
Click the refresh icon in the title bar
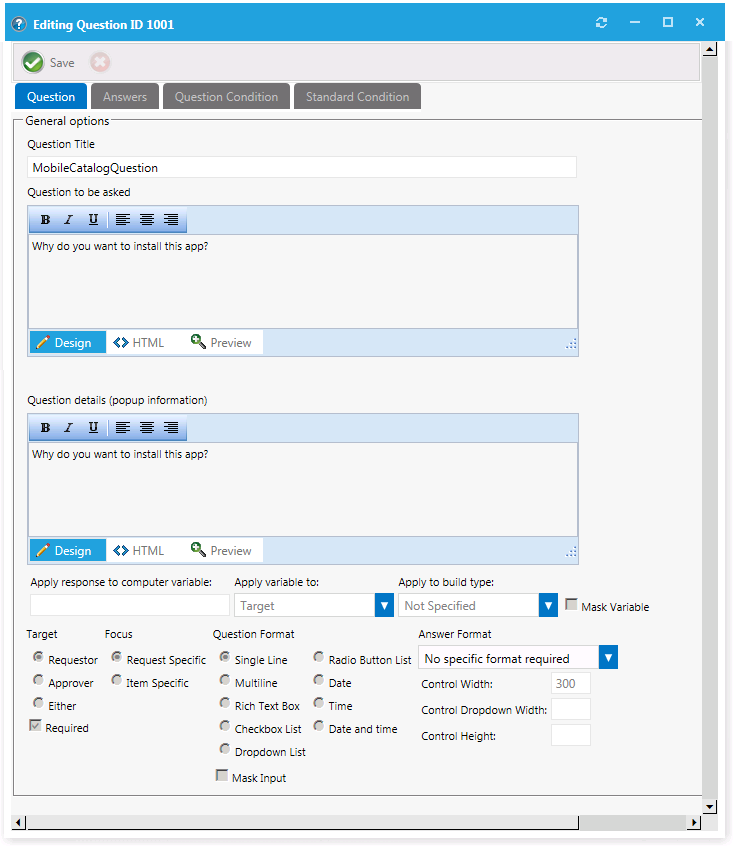(601, 22)
